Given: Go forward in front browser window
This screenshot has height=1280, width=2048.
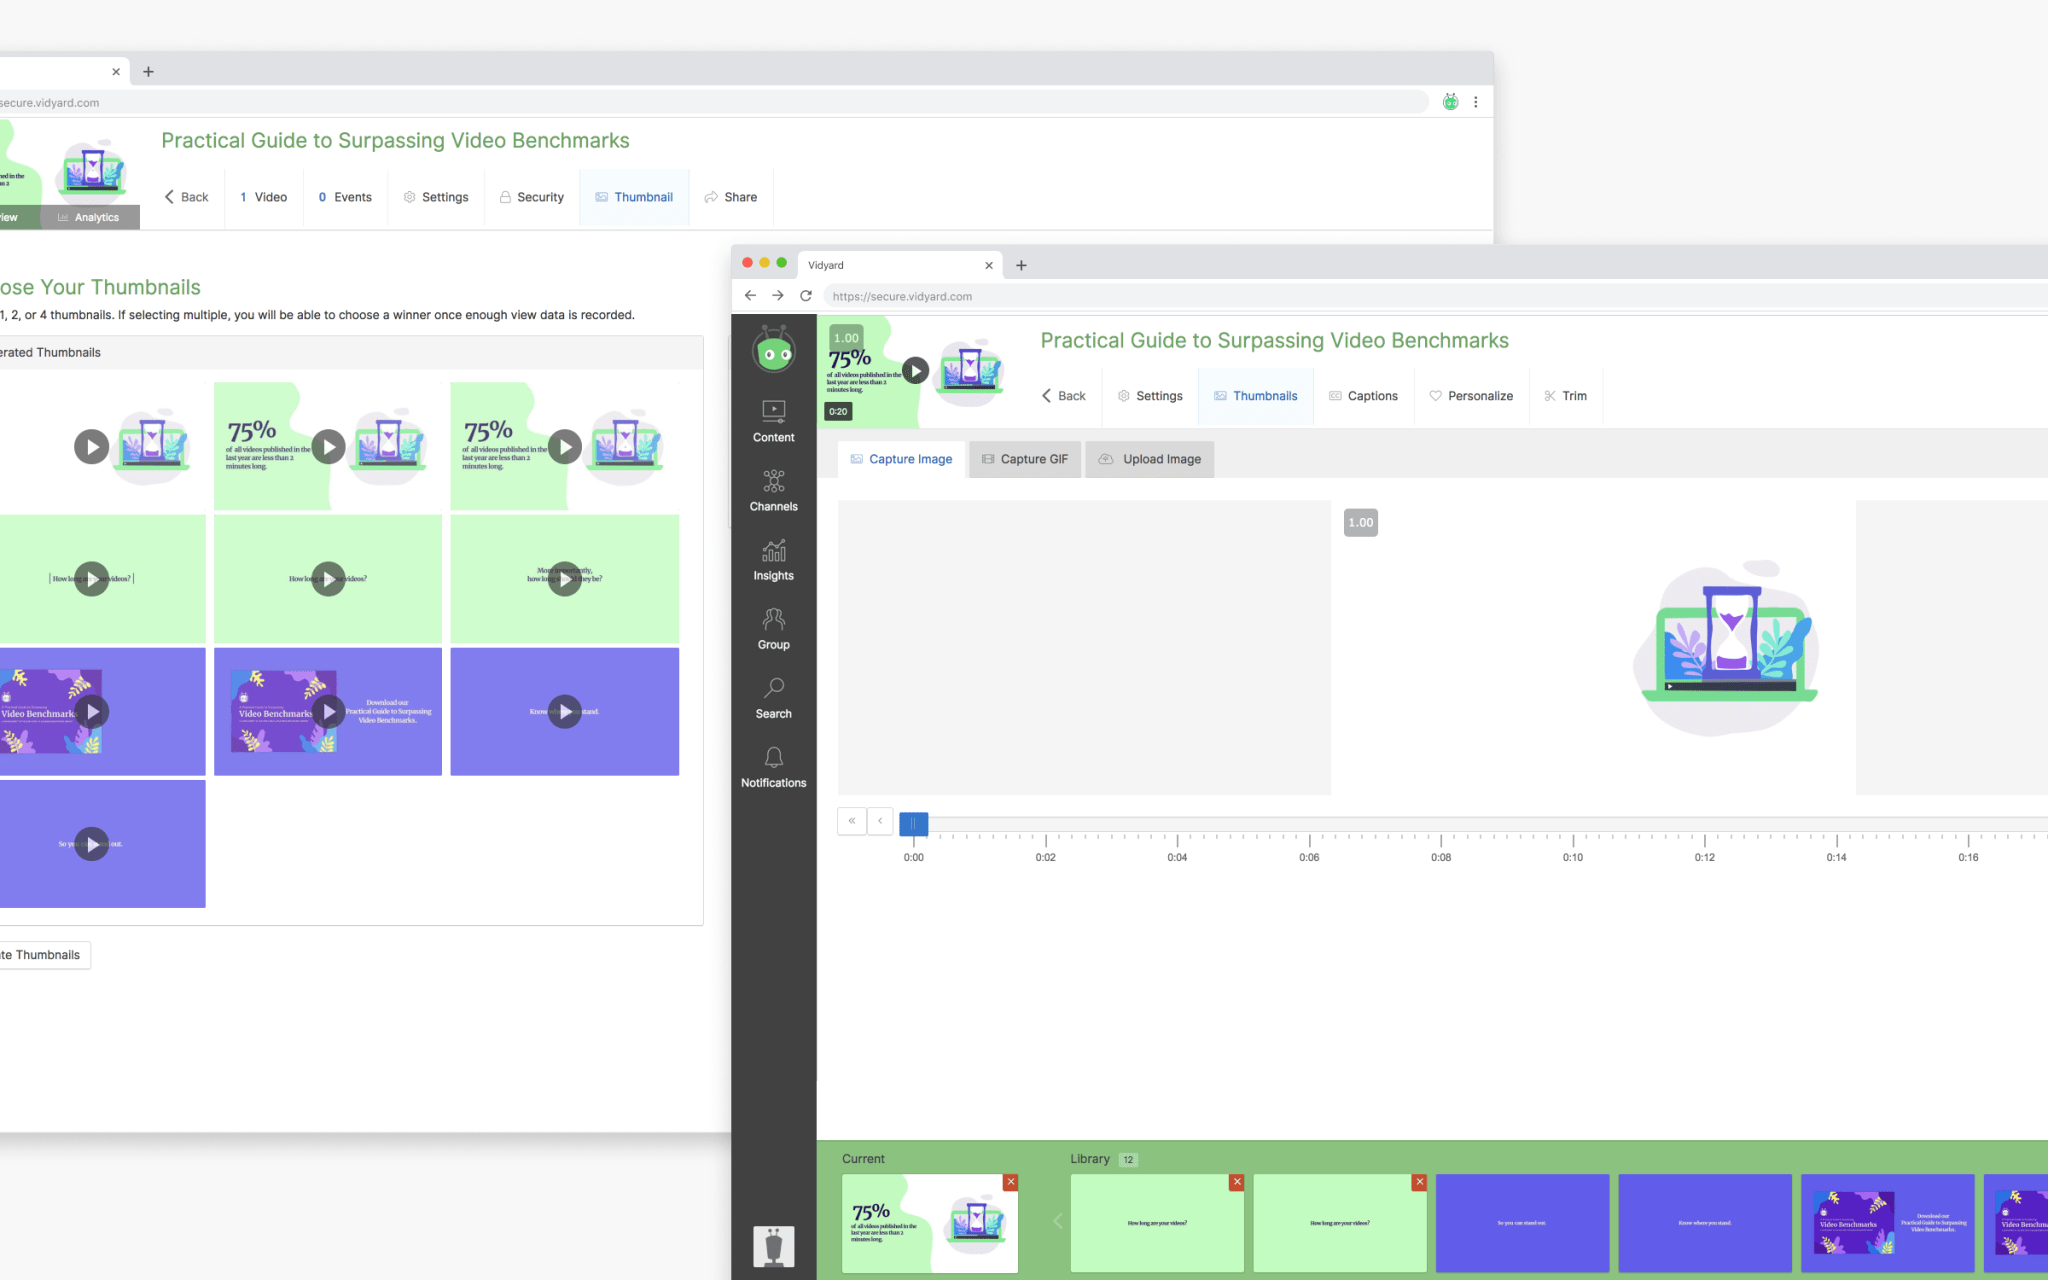Looking at the screenshot, I should click(778, 296).
